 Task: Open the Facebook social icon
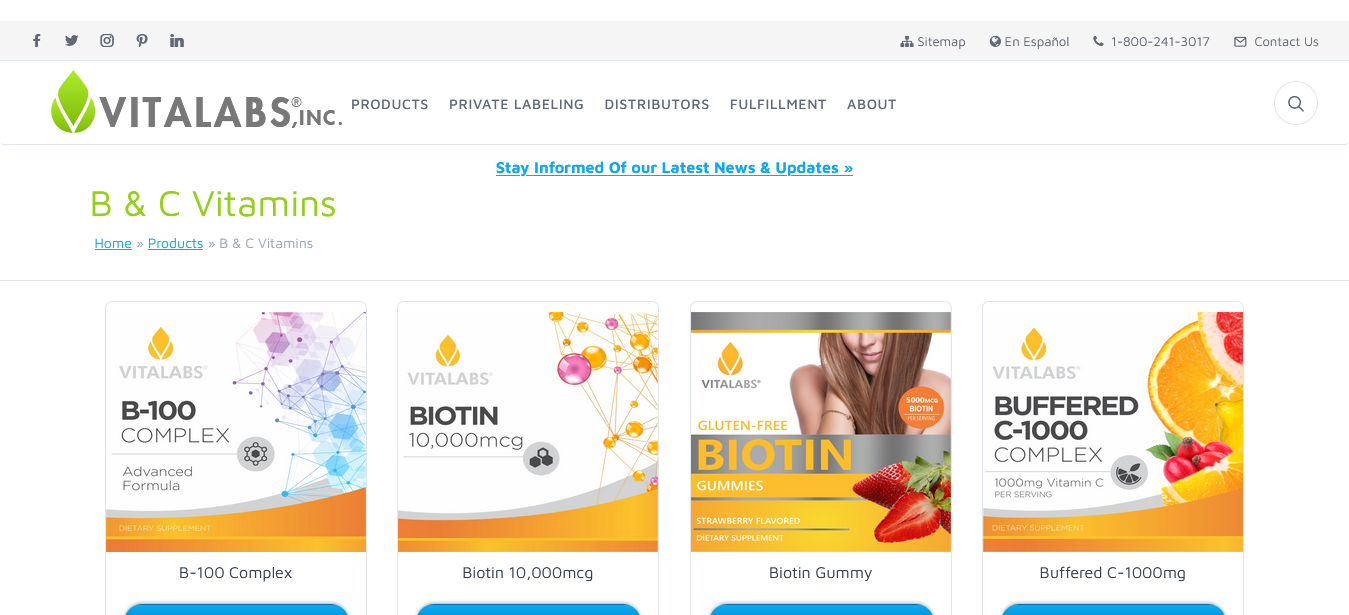pyautogui.click(x=37, y=41)
